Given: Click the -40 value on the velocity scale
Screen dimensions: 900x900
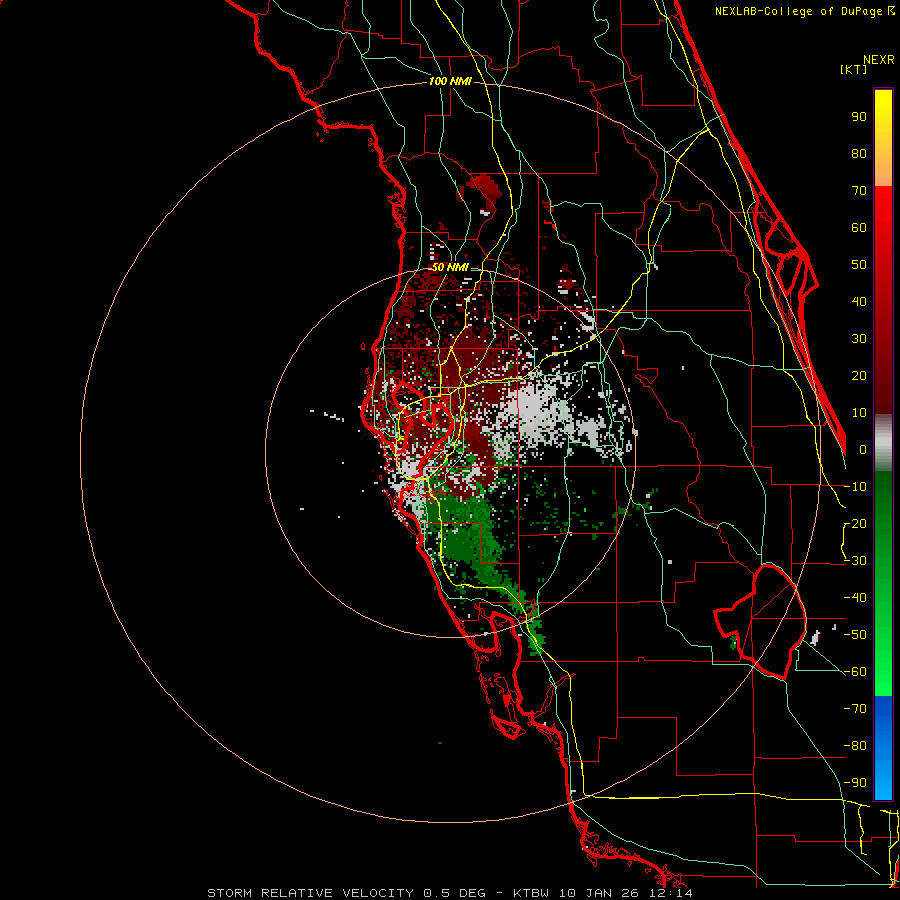Looking at the screenshot, I should click(855, 598).
